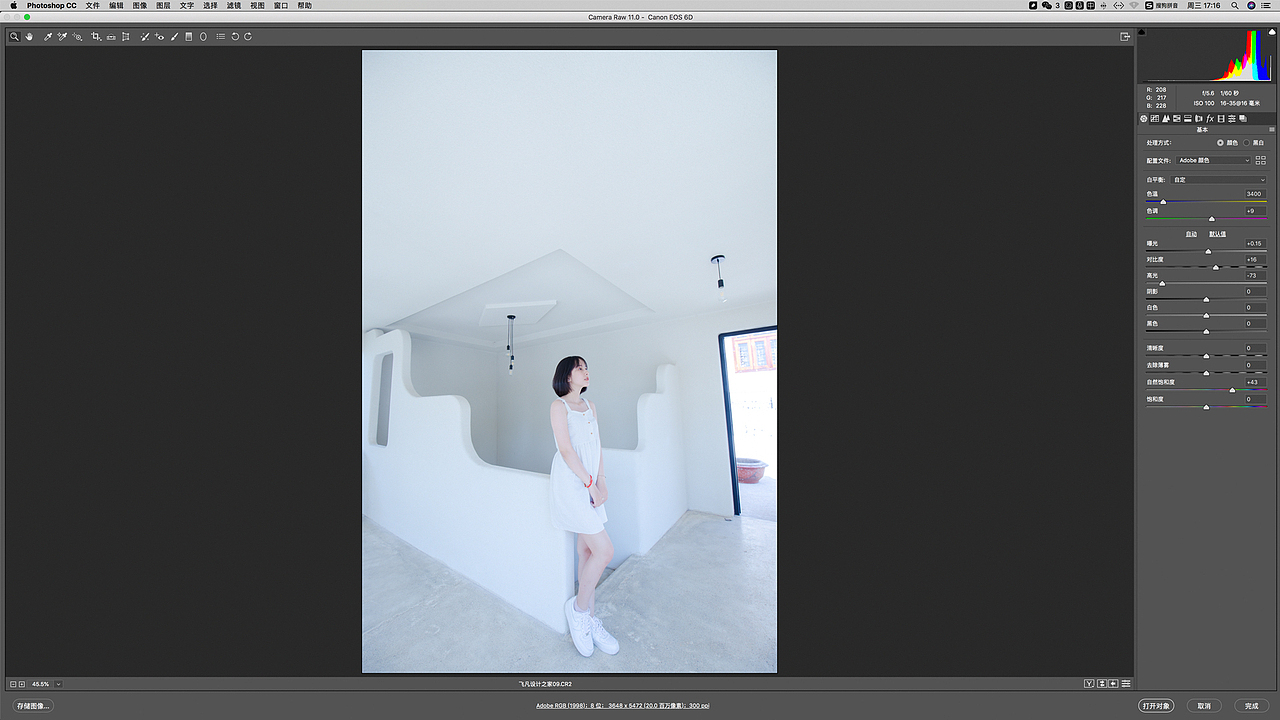The image size is (1280, 720).
Task: Select the Color Sampler tool
Action: pos(62,37)
